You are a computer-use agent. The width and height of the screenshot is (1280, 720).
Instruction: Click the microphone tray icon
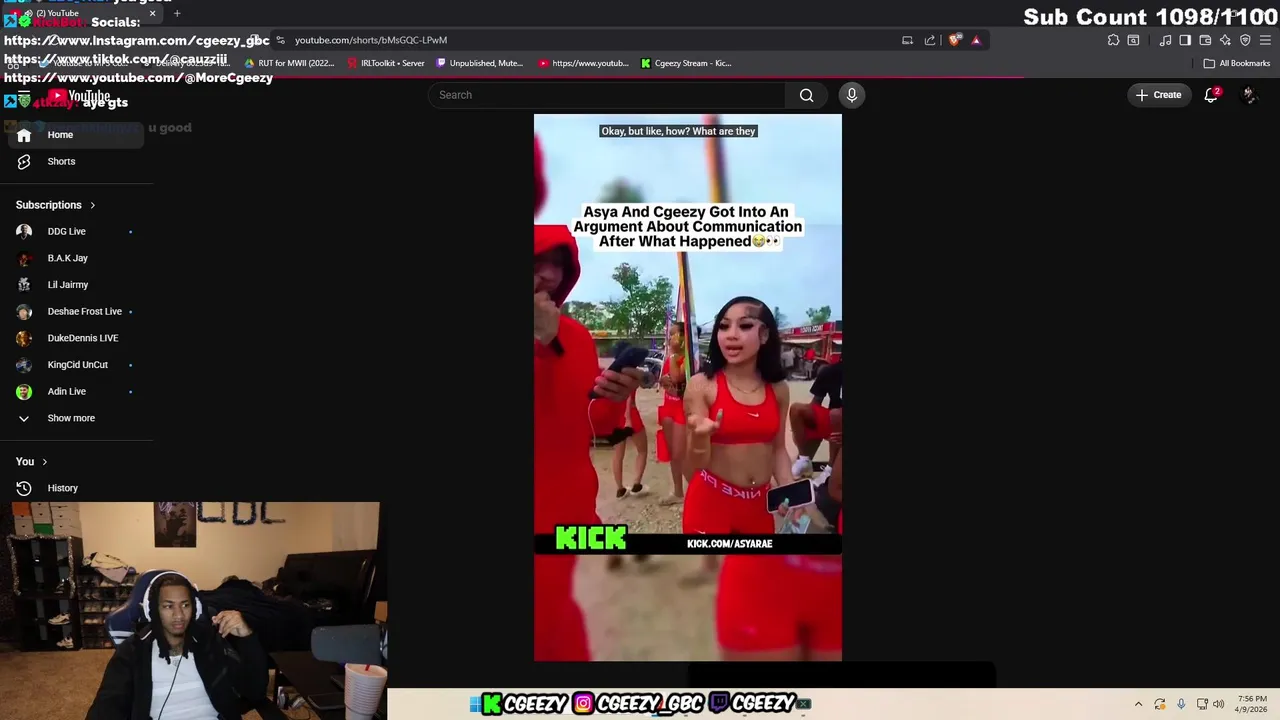pos(1181,704)
